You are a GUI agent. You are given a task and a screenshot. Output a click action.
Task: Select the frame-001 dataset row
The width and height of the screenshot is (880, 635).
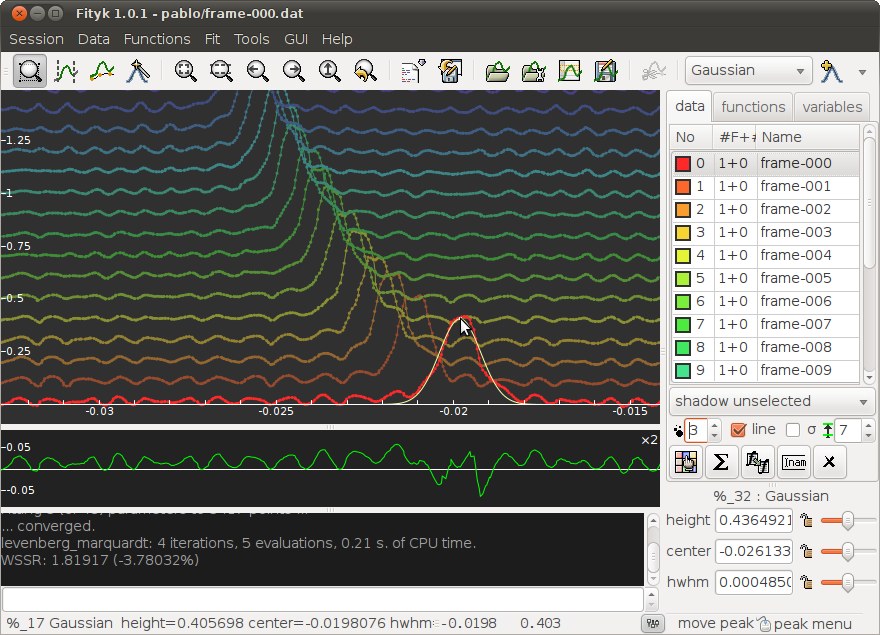[x=765, y=186]
